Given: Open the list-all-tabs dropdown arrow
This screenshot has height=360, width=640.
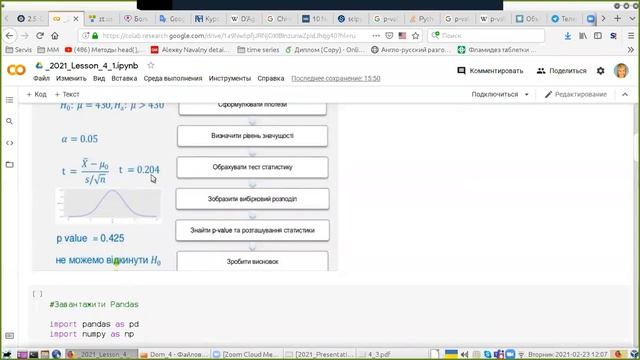Looking at the screenshot, I should pos(632,18).
